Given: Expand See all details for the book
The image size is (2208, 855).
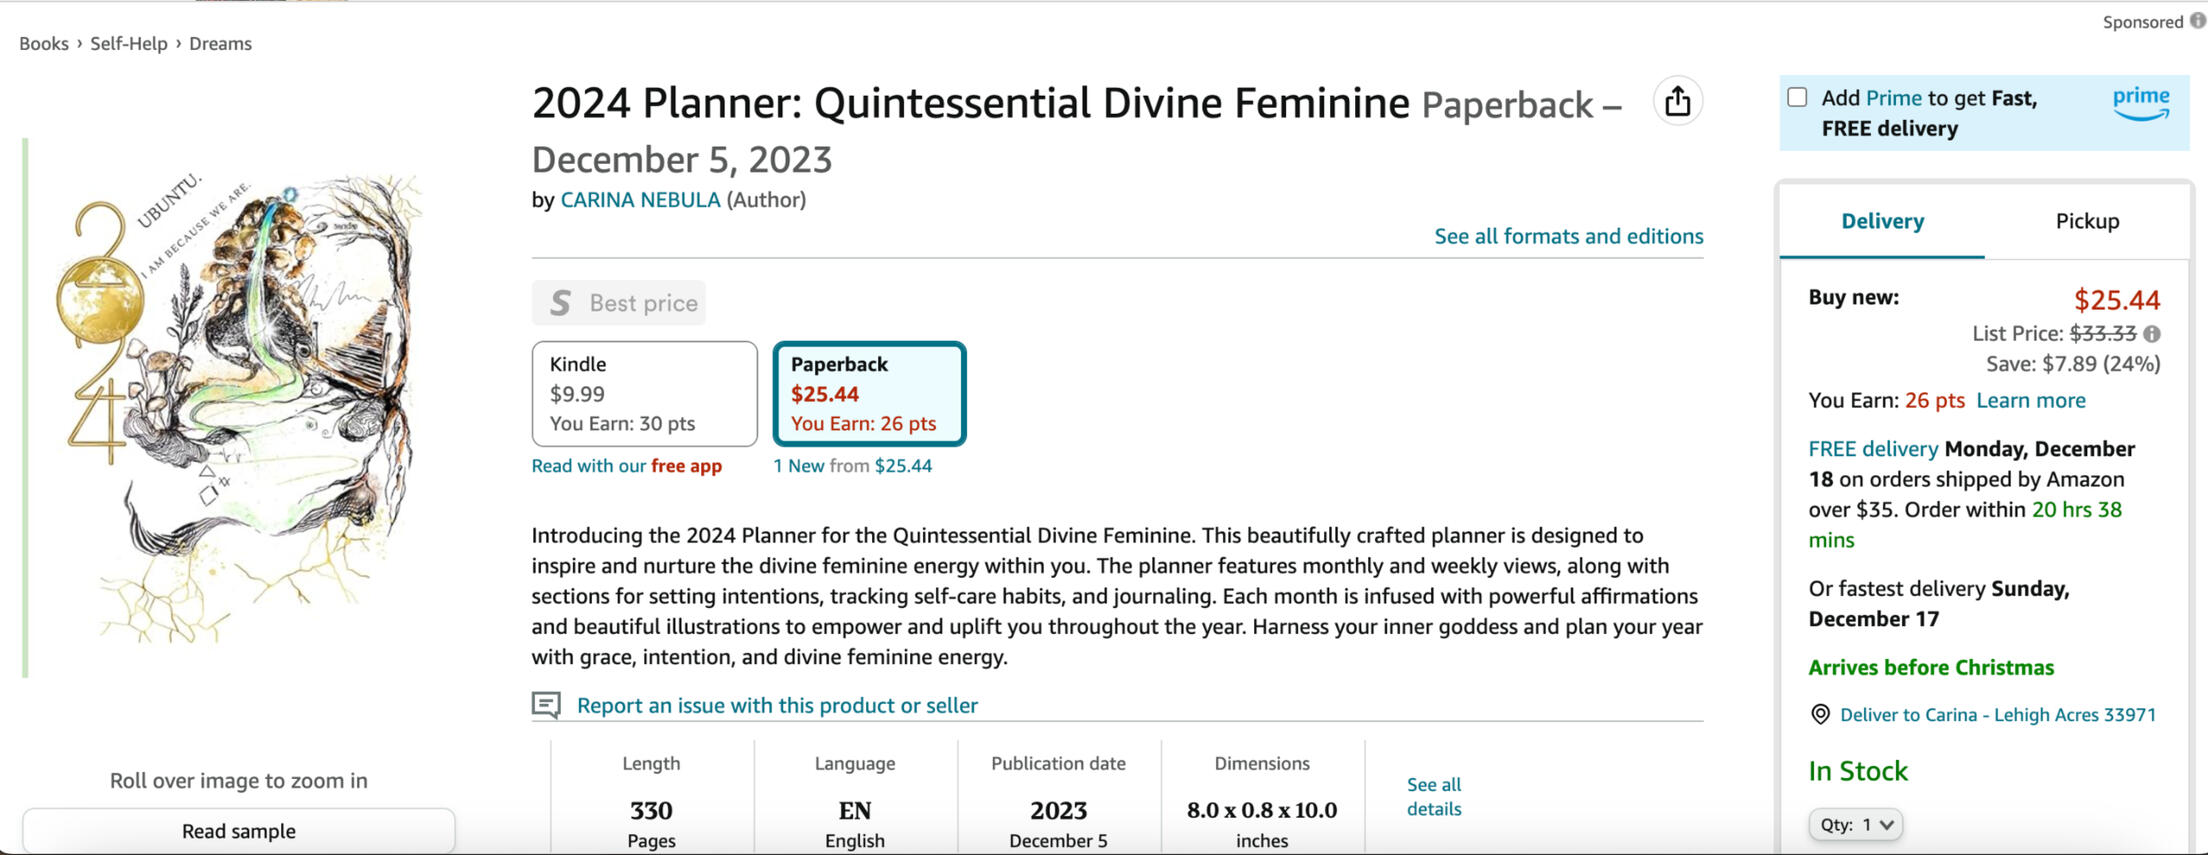Looking at the screenshot, I should (1433, 797).
